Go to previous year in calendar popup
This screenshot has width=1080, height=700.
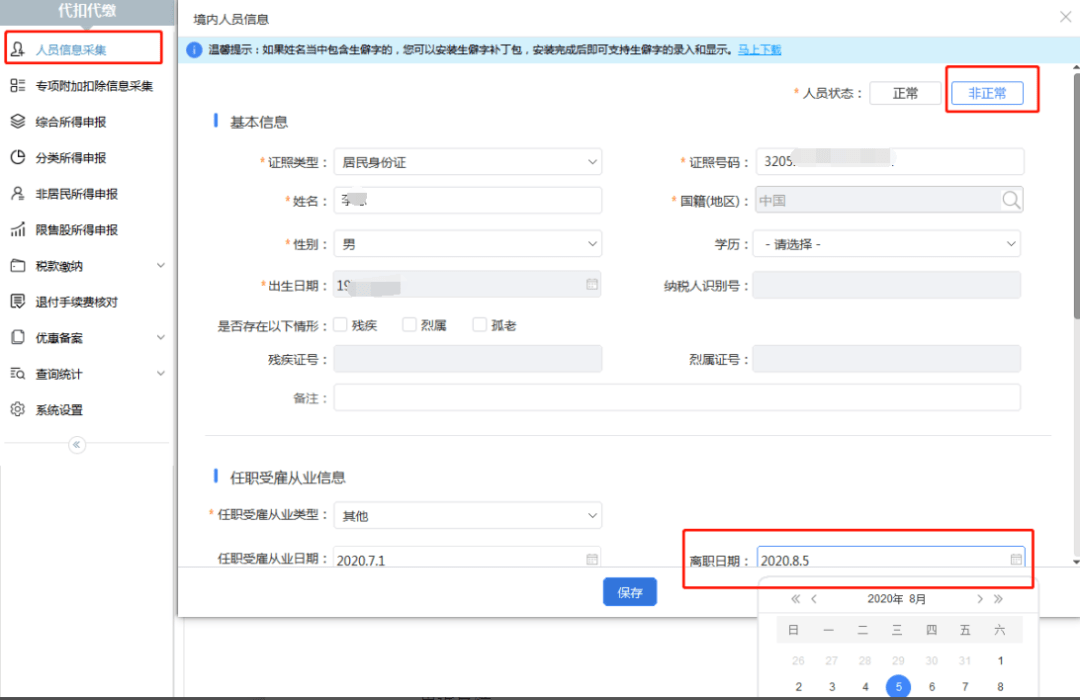pyautogui.click(x=796, y=599)
